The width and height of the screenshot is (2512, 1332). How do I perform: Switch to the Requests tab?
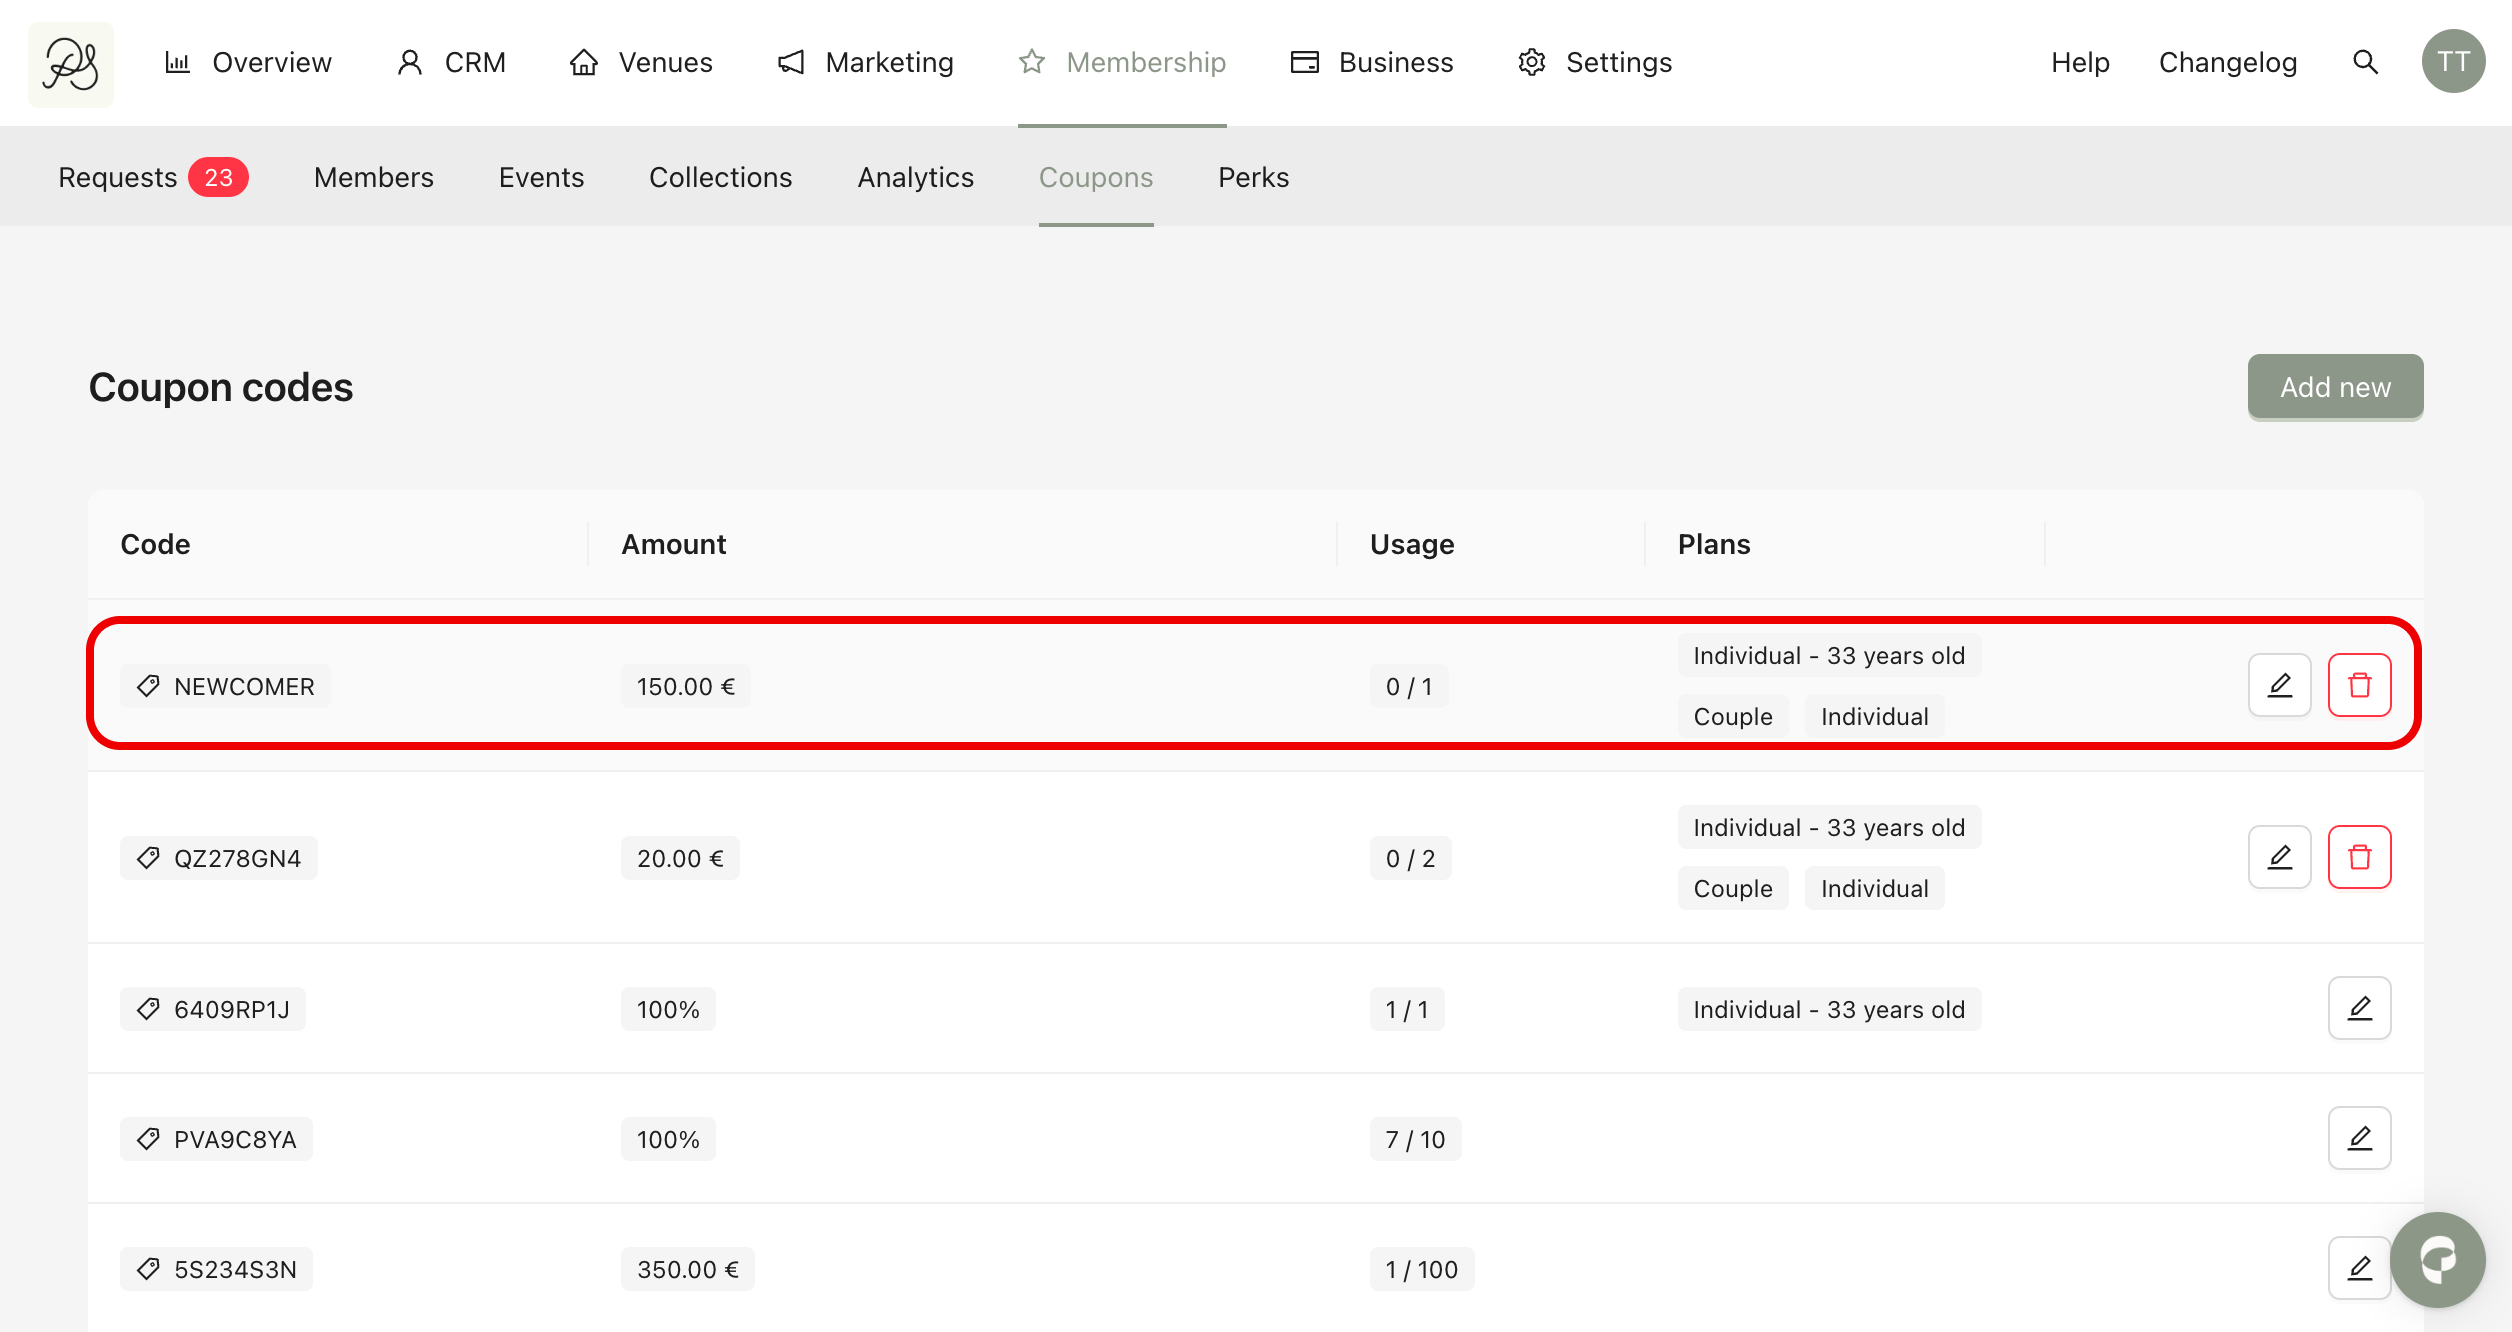118,177
